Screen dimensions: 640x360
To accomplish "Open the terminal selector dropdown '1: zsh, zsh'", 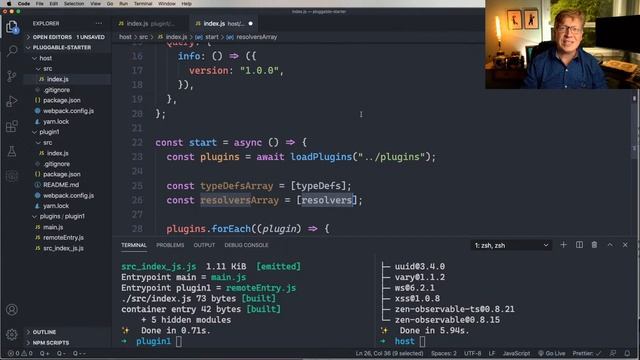I will (511, 245).
